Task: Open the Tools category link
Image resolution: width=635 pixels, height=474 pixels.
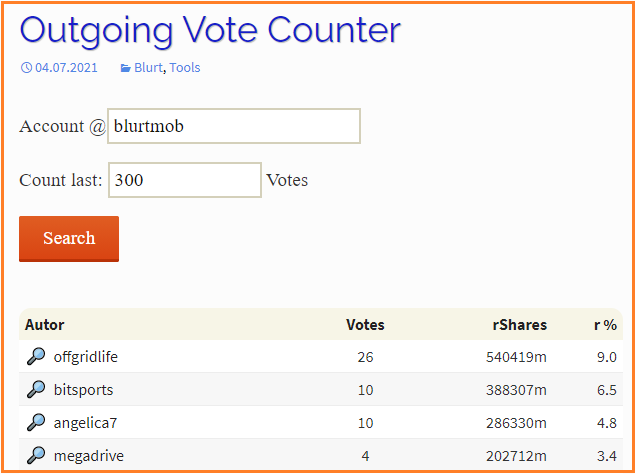Action: (185, 67)
